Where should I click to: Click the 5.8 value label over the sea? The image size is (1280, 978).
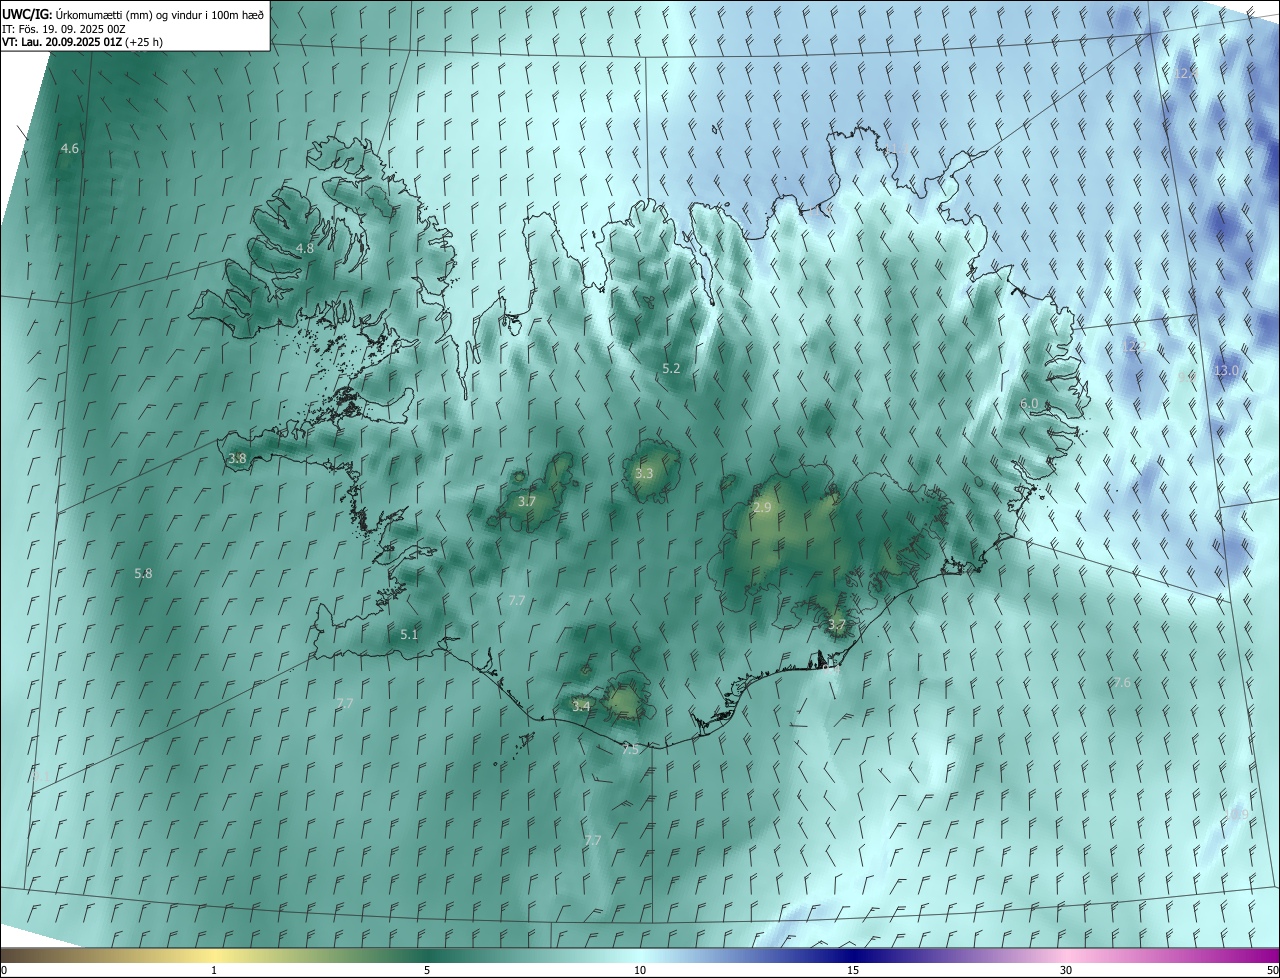[x=143, y=573]
